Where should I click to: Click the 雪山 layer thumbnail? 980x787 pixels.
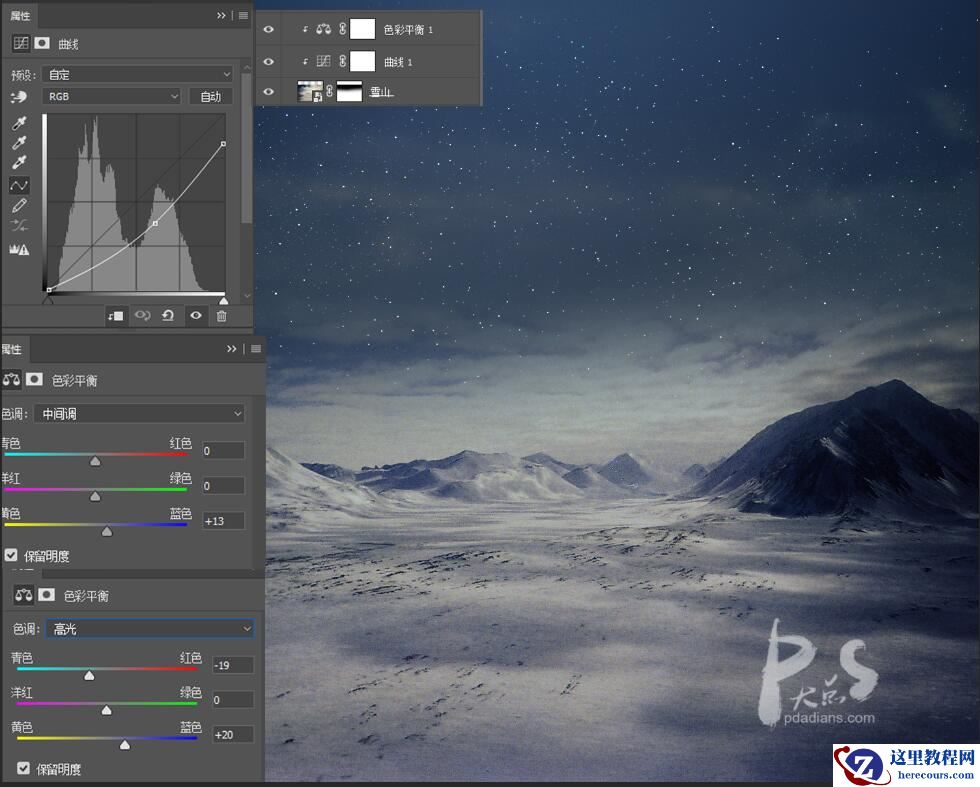tap(311, 91)
